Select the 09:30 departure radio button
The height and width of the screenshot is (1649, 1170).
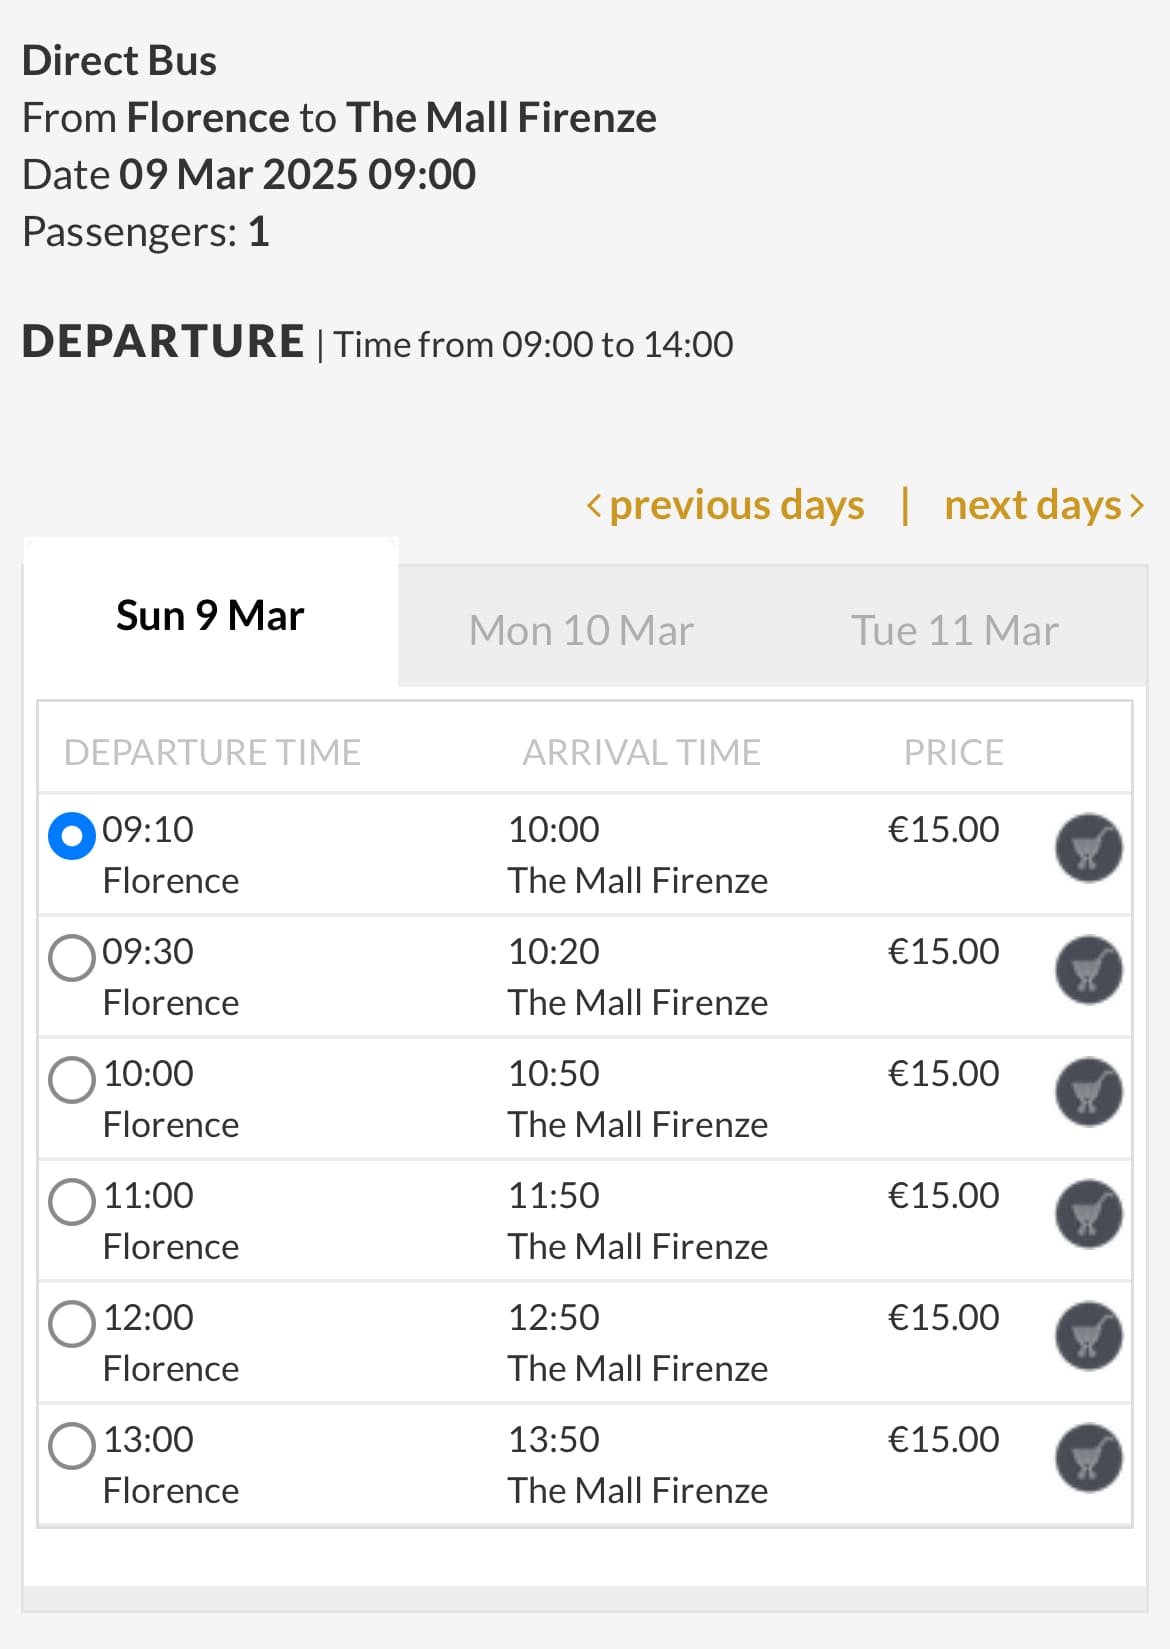click(72, 958)
